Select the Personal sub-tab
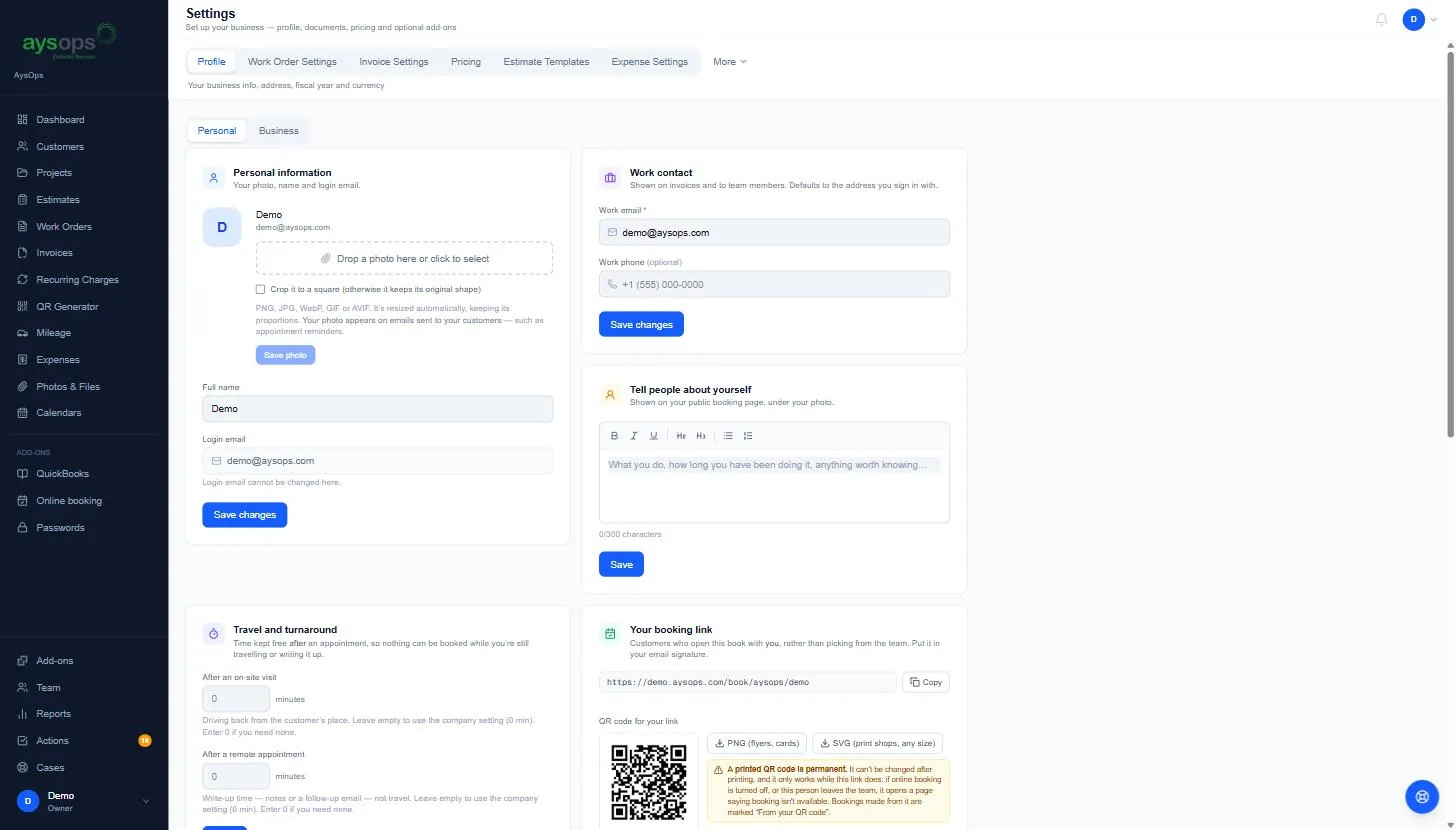This screenshot has width=1456, height=830. (217, 131)
